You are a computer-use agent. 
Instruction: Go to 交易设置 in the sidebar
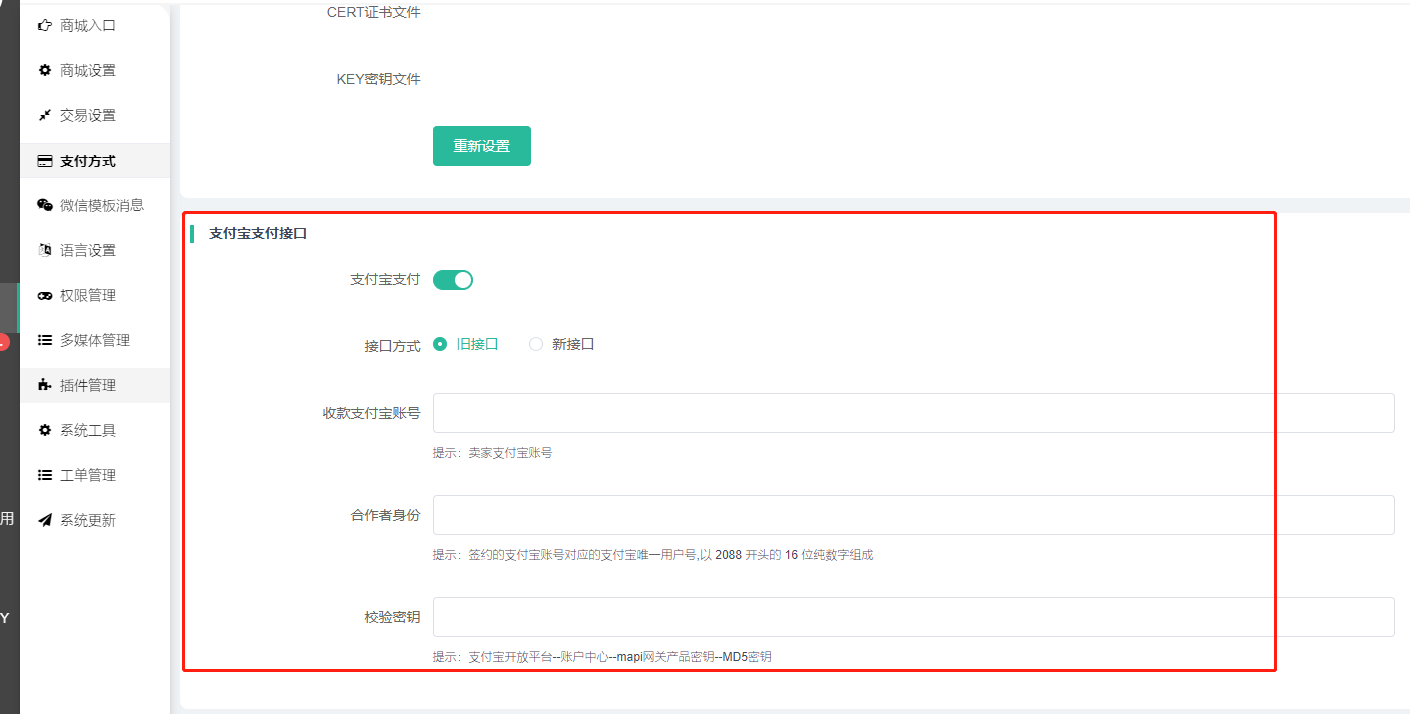[95, 115]
